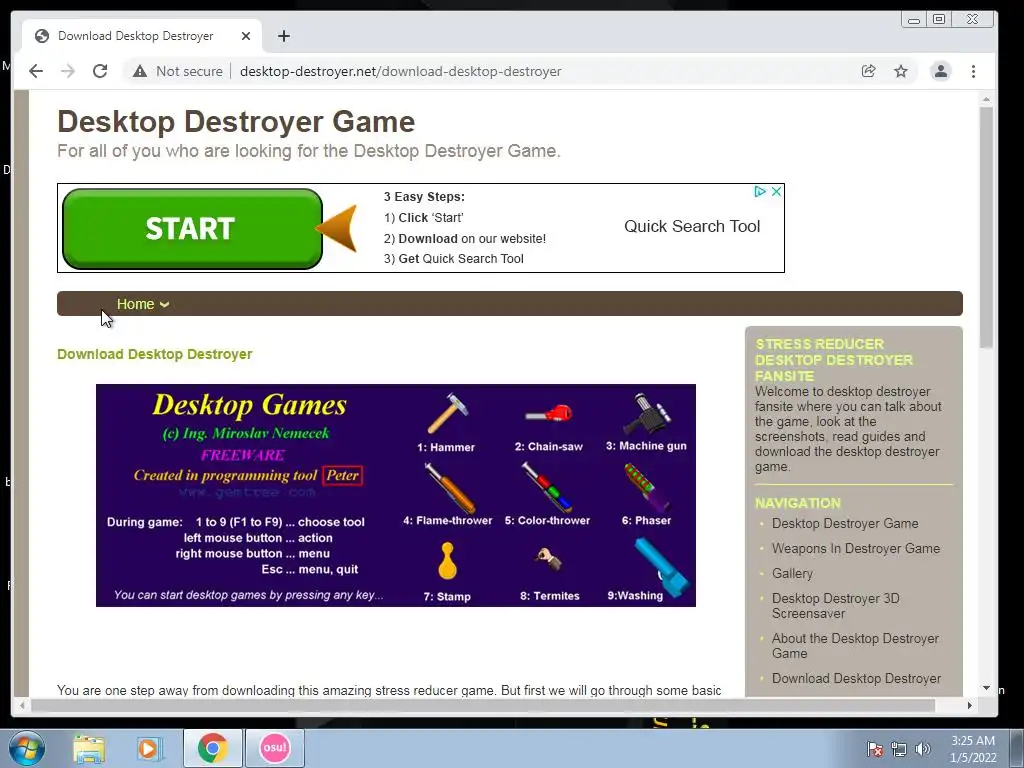
Task: Click the Chain-saw weapon icon
Action: coord(549,414)
